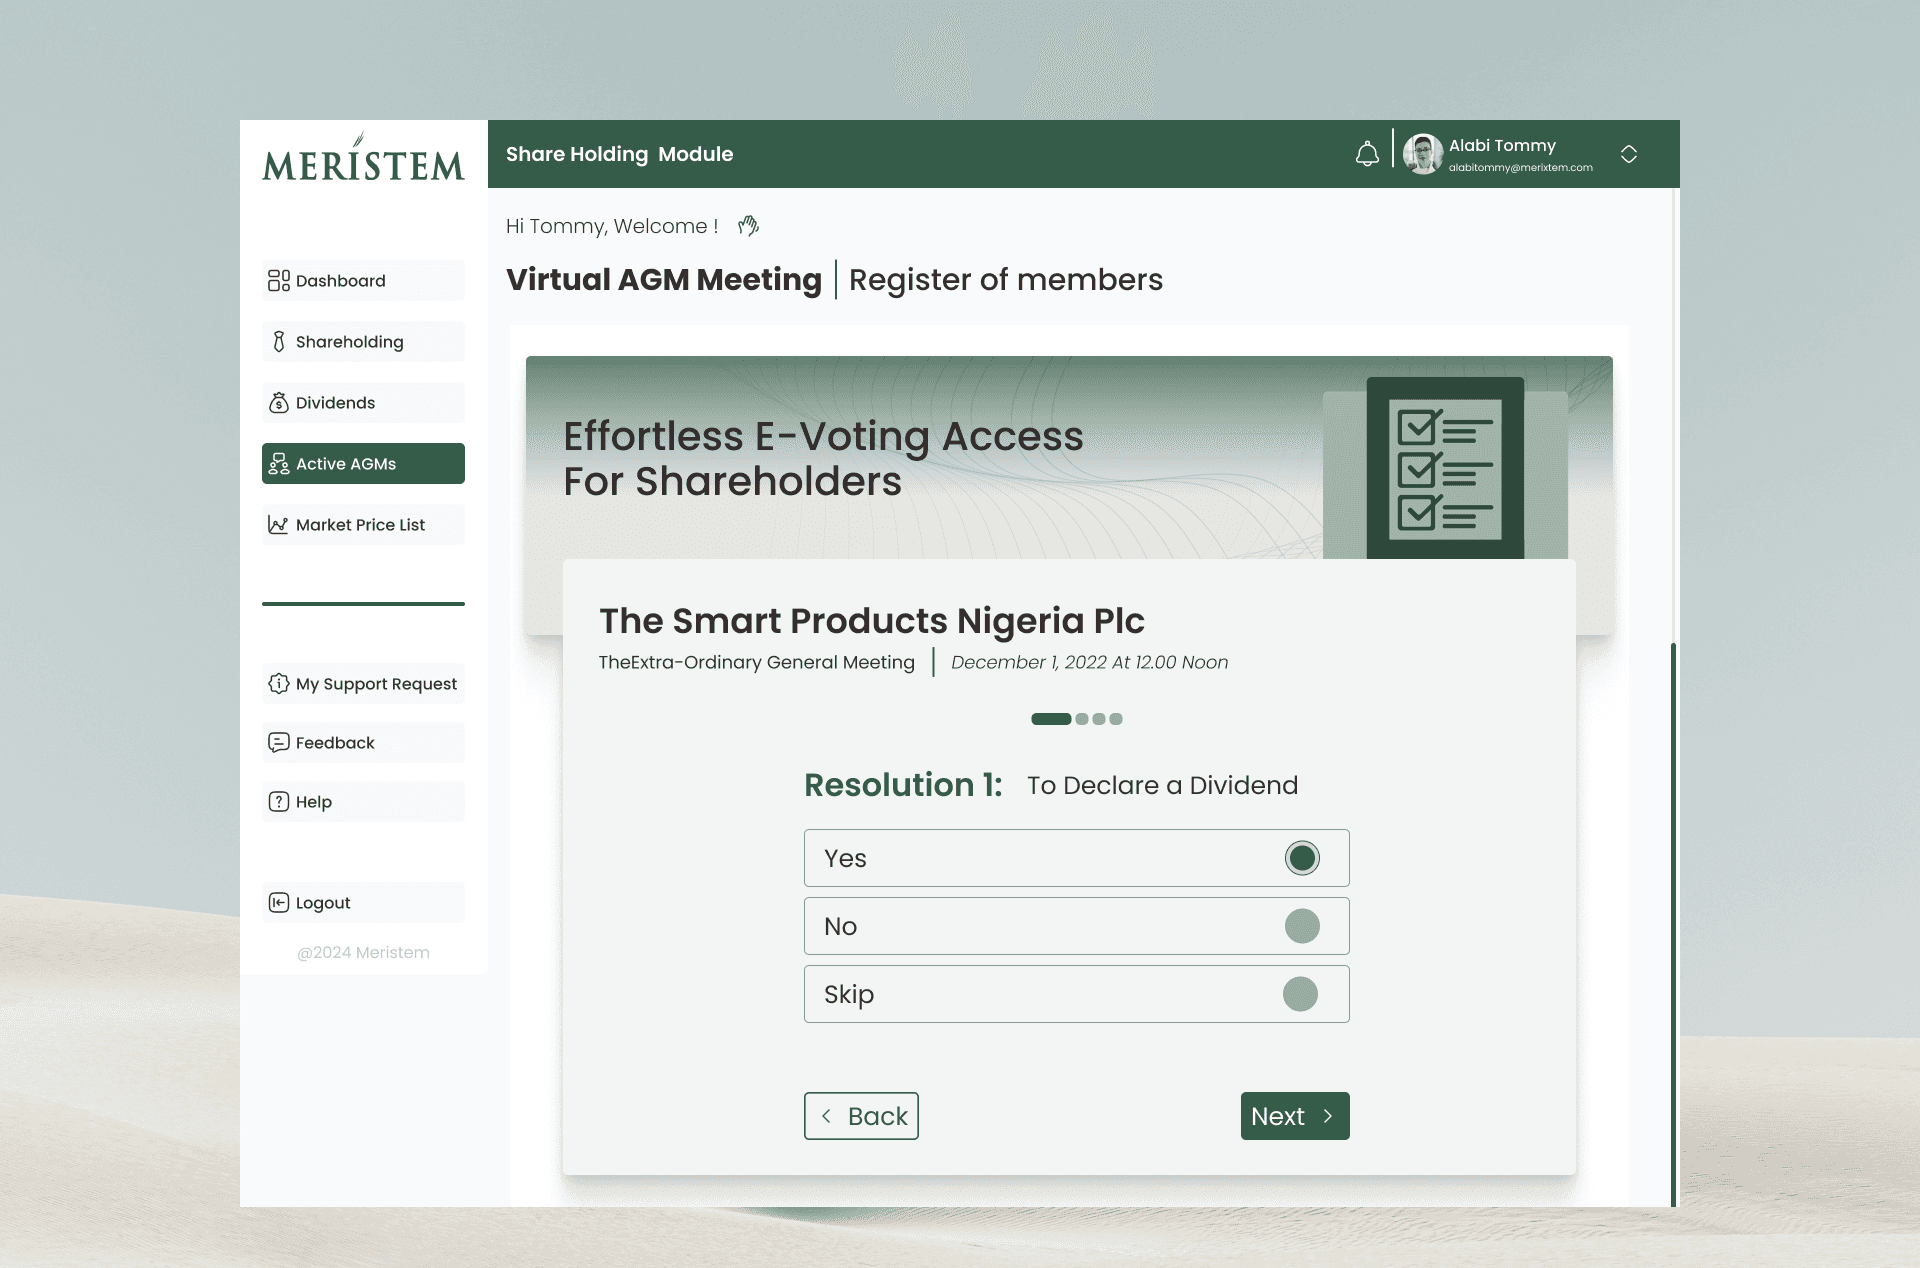Click the Market Price List chart icon

click(278, 525)
